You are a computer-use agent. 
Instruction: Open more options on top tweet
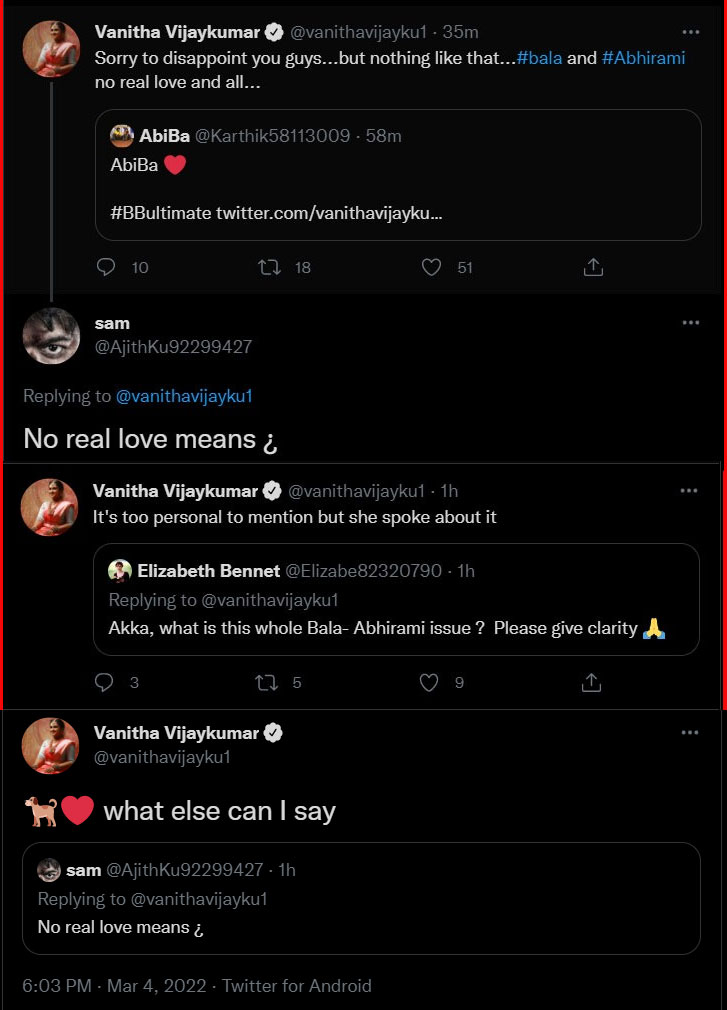point(690,31)
